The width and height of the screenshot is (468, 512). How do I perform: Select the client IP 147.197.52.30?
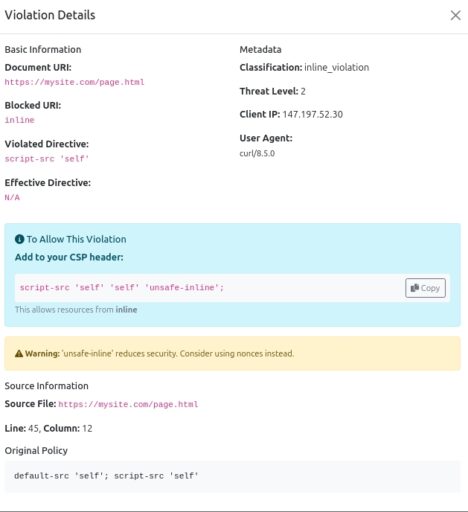pos(313,114)
